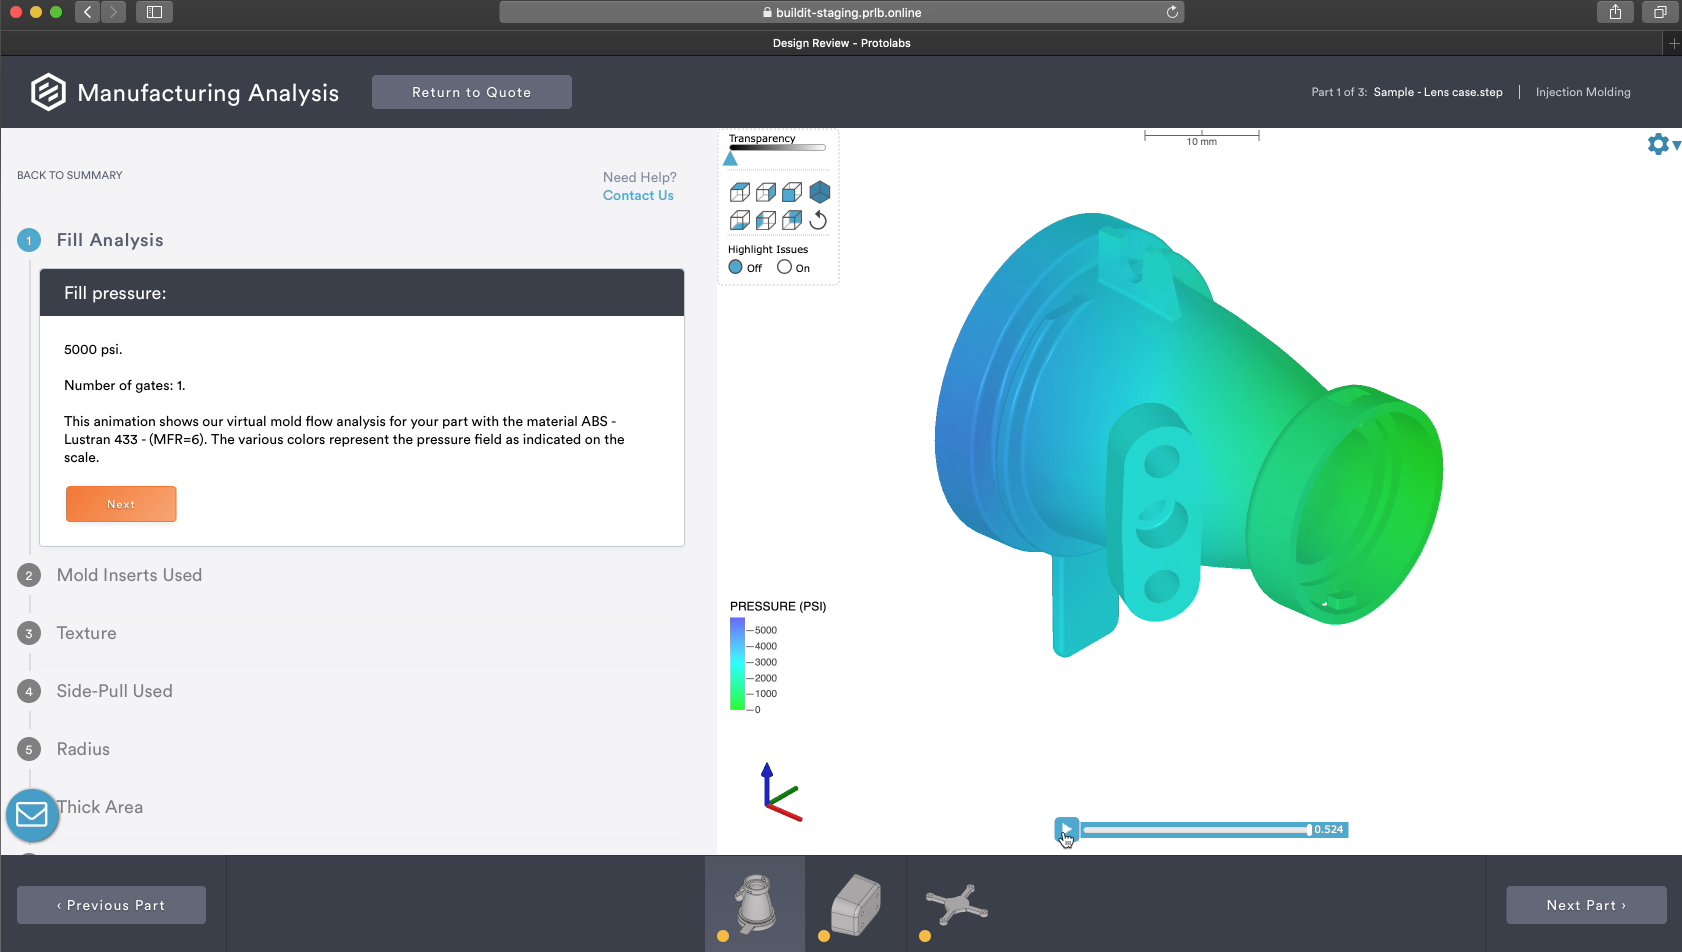Switch to the gray enclosure part thumbnail
1682x952 pixels.
[x=855, y=903]
